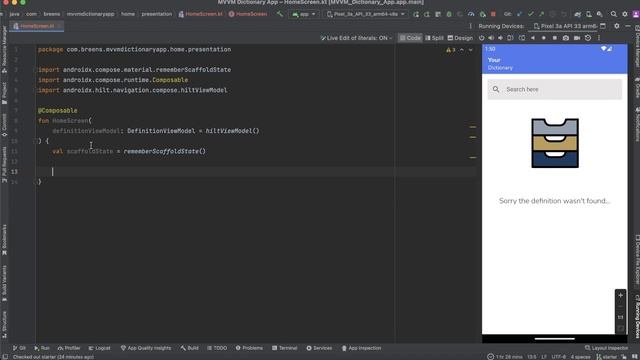Open IDE settings gear in top toolbar
The height and width of the screenshot is (360, 640).
(624, 14)
